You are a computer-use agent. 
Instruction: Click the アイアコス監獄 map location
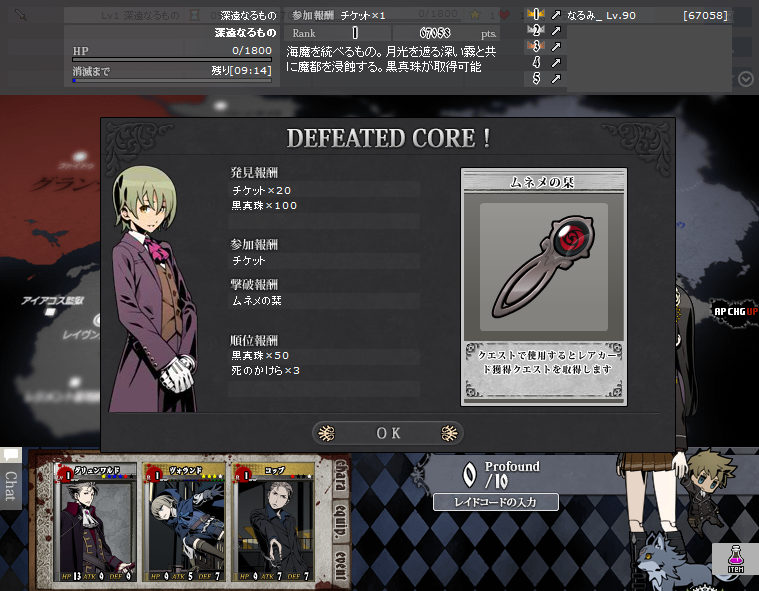coord(52,301)
